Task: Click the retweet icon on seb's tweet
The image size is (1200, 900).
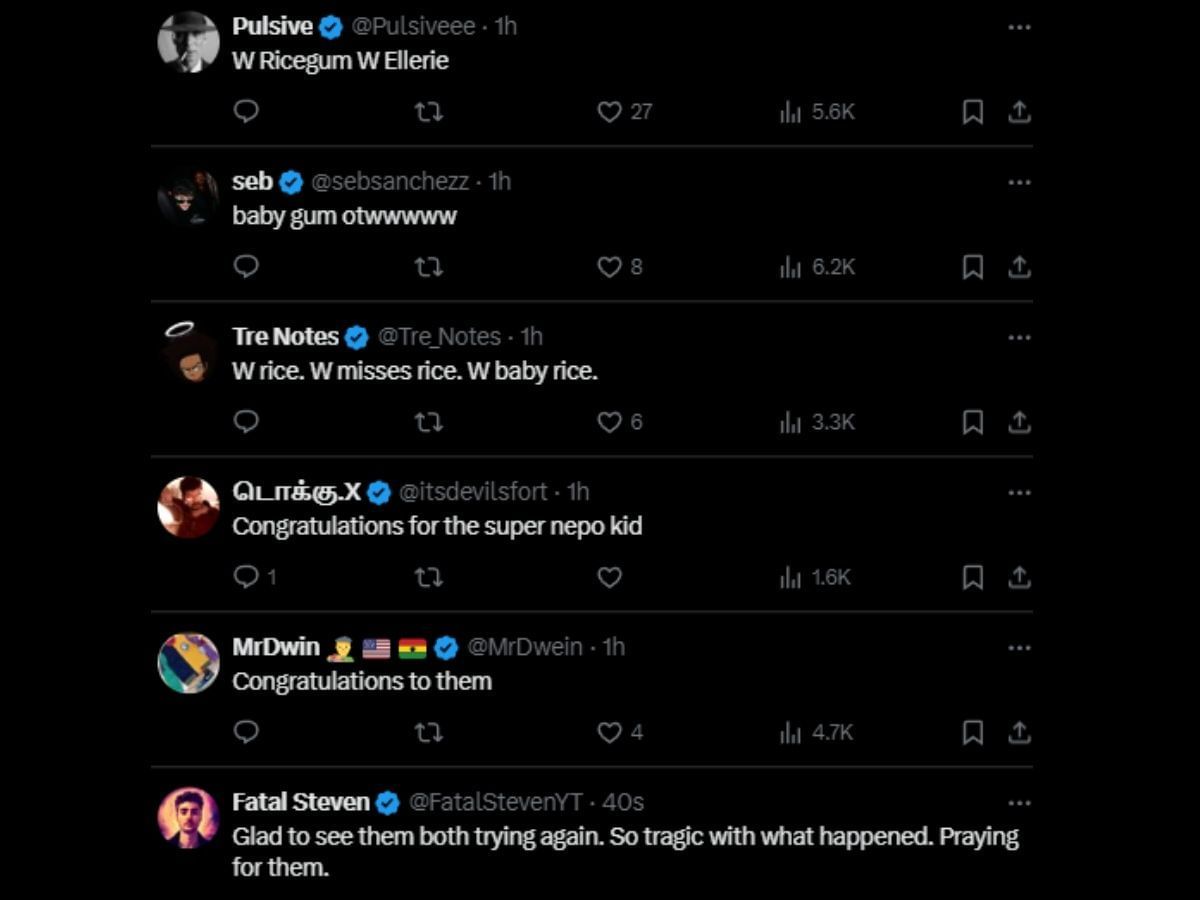Action: (x=429, y=267)
